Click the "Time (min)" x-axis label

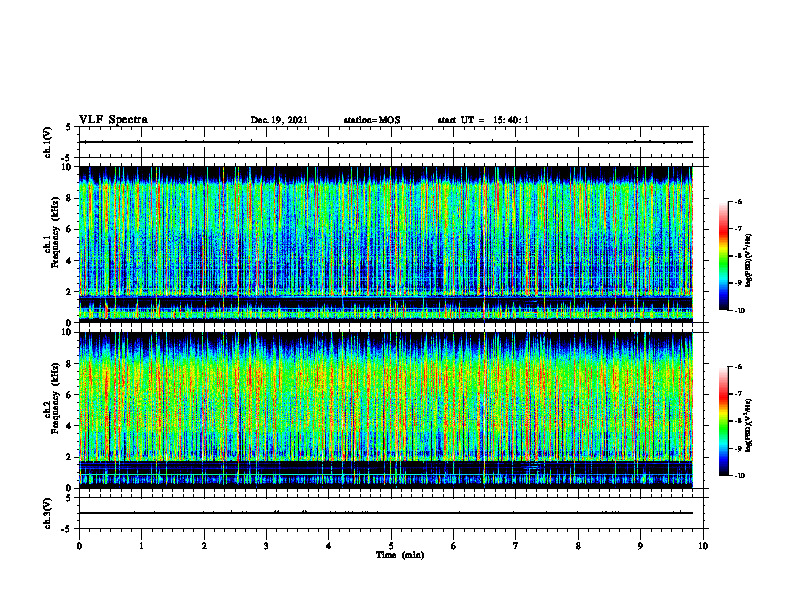click(x=400, y=555)
